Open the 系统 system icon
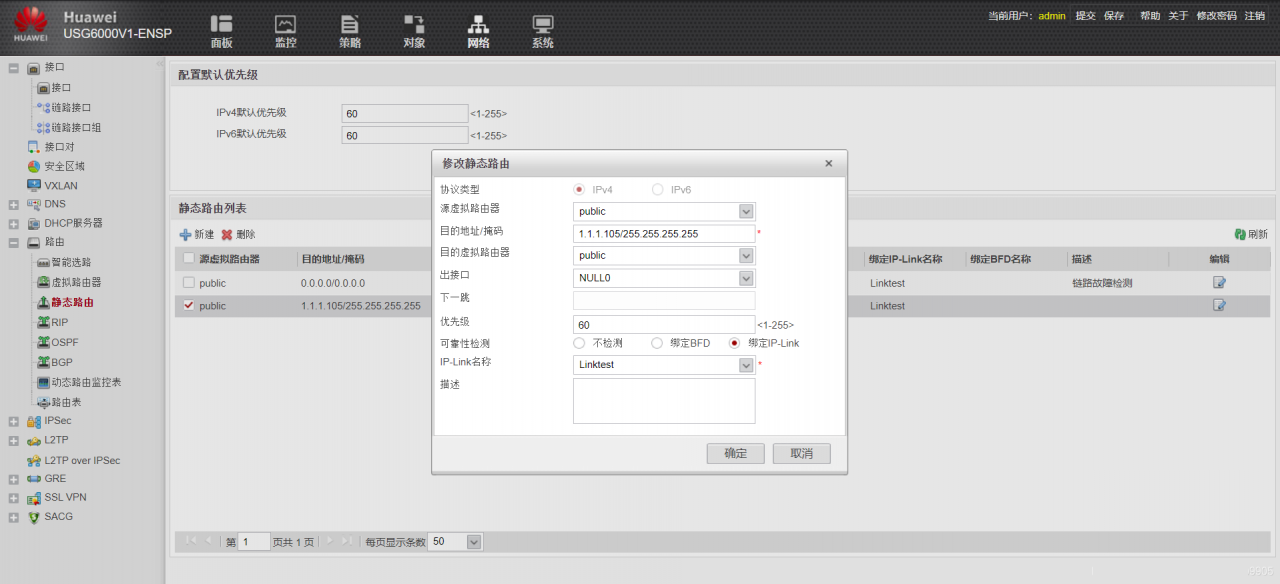 coord(542,24)
